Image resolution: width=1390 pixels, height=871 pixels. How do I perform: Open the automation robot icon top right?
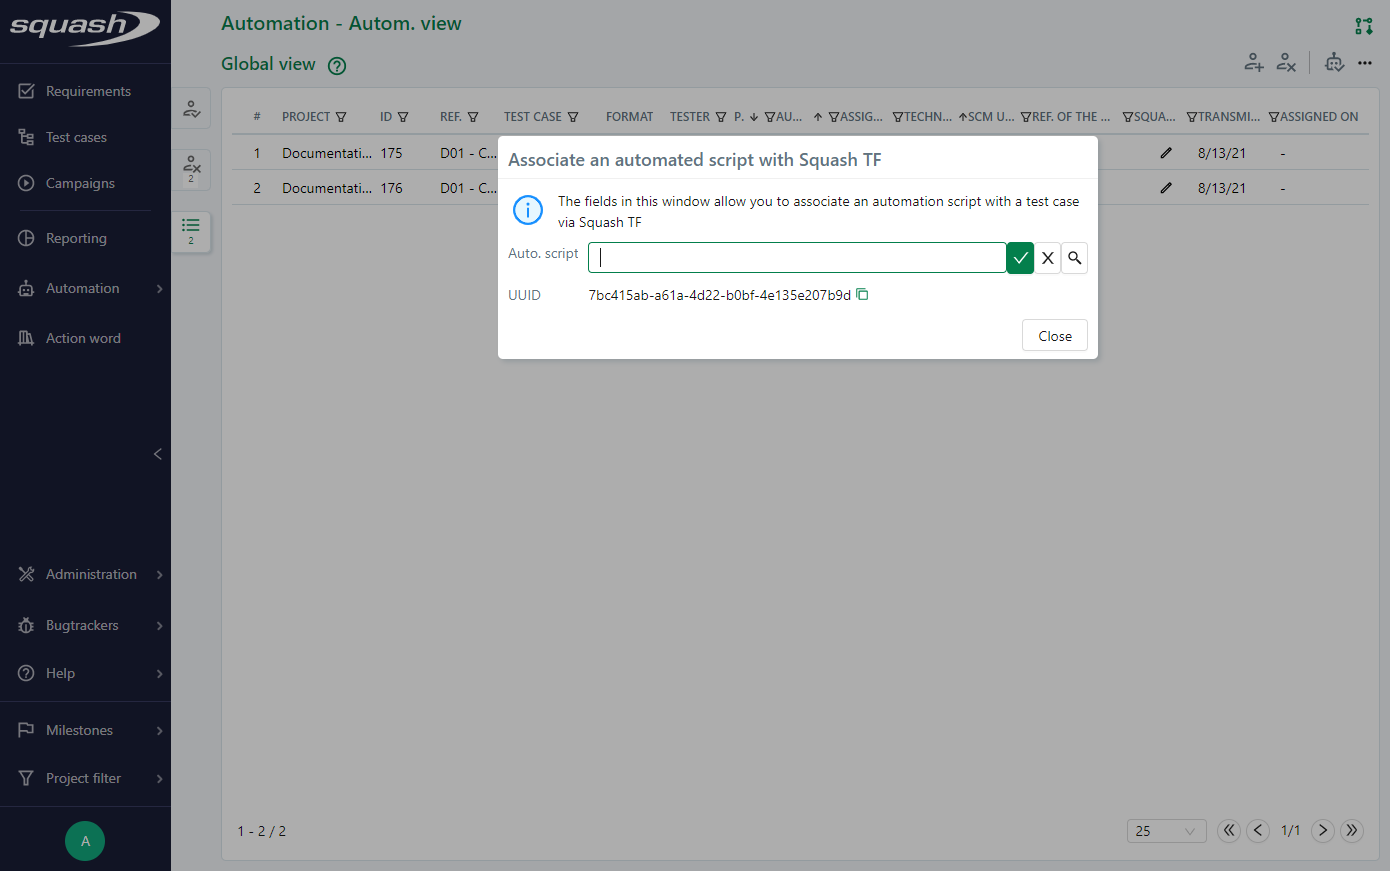coord(1335,62)
